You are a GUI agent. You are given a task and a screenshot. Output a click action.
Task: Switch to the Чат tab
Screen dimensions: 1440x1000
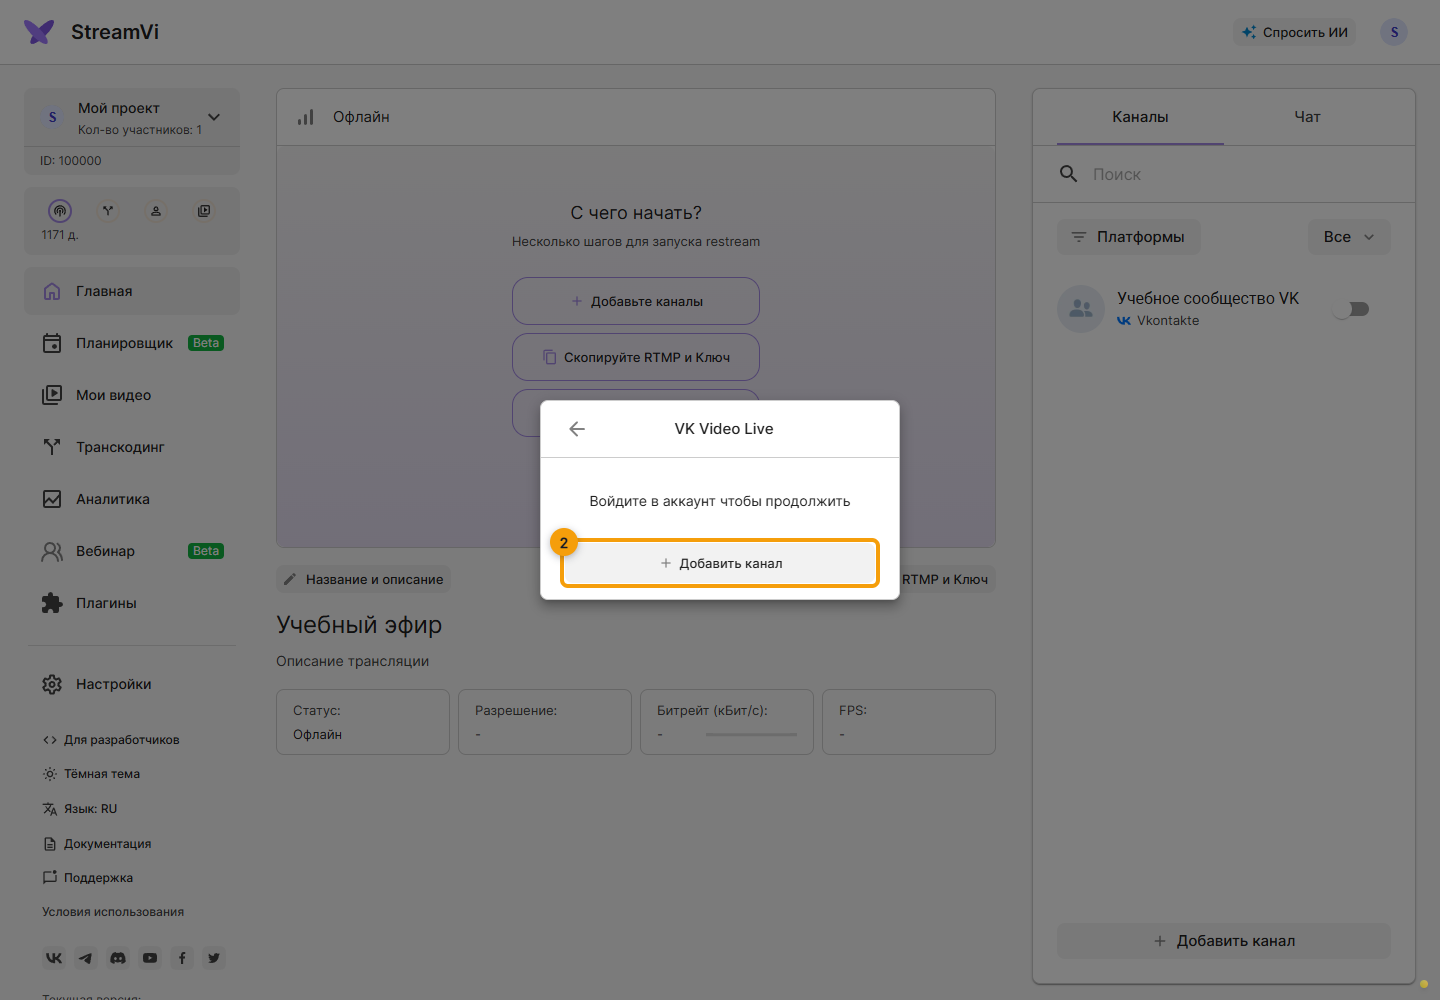1307,117
